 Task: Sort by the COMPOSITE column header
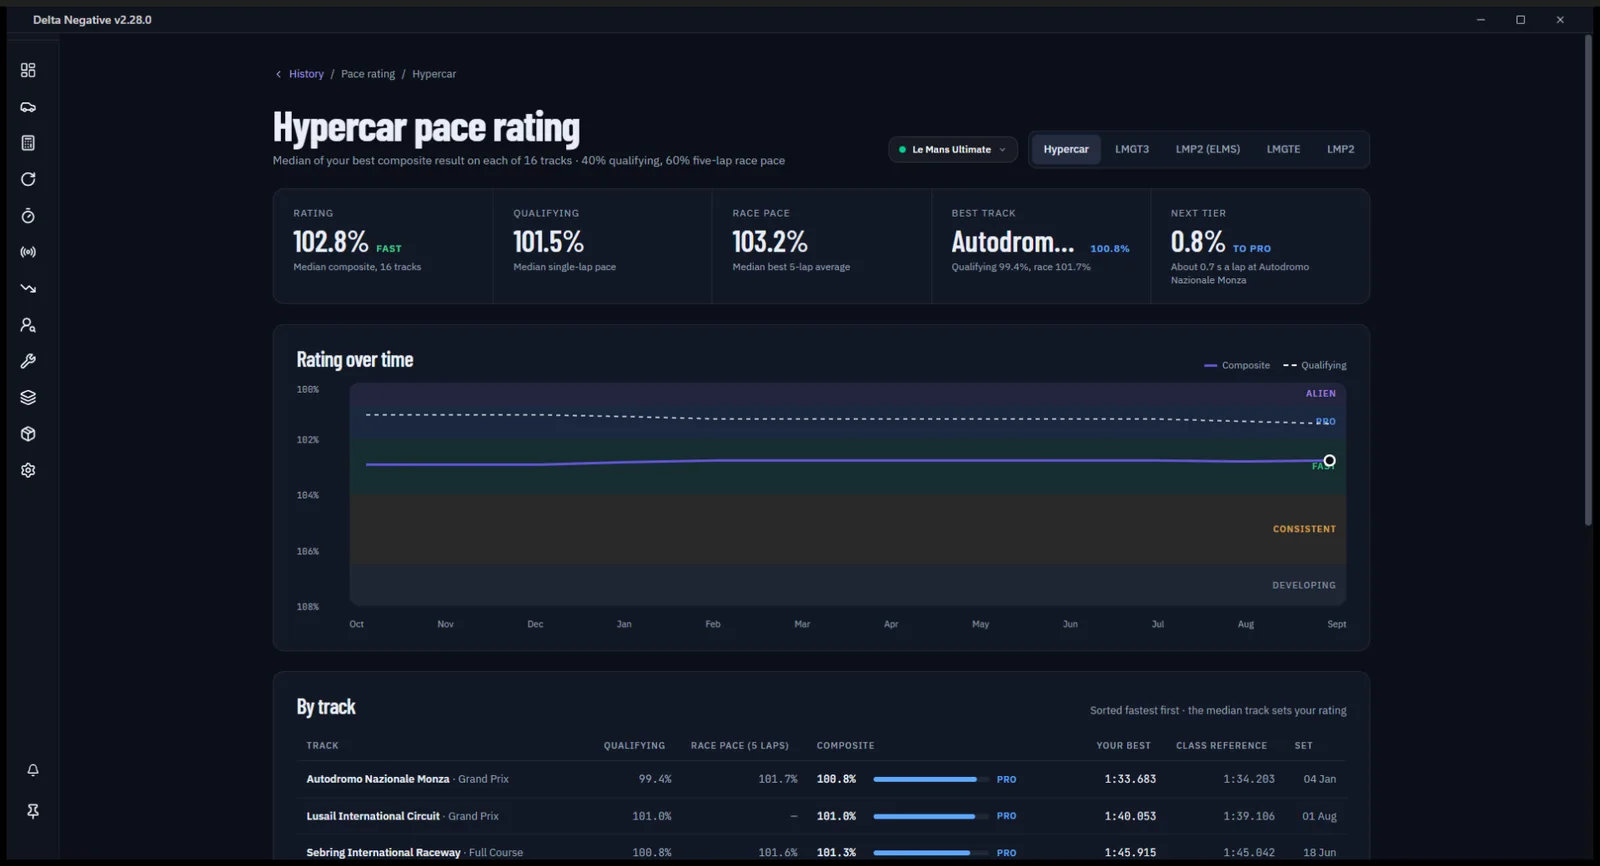[x=845, y=745]
